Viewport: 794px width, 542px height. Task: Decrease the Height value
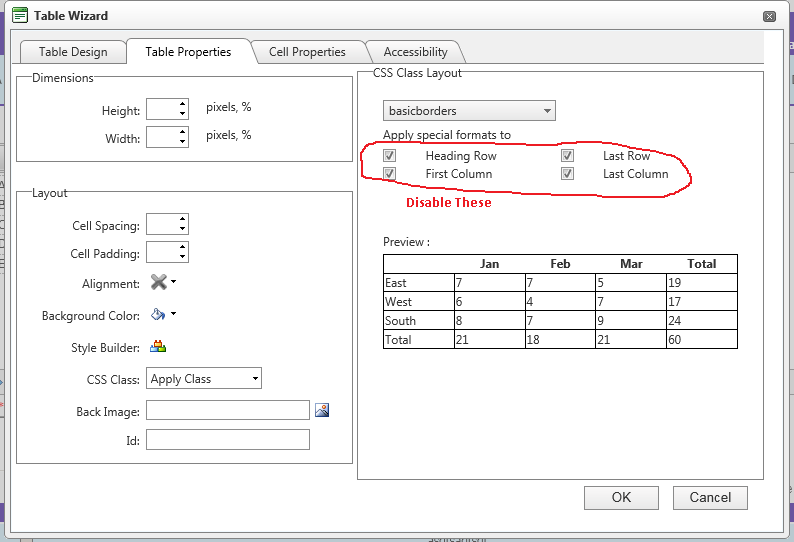182,113
